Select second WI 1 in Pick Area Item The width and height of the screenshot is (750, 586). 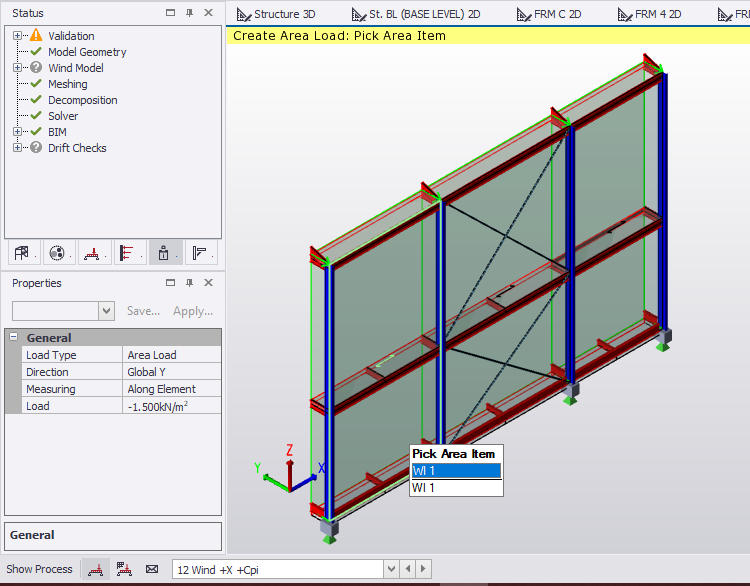coord(456,487)
